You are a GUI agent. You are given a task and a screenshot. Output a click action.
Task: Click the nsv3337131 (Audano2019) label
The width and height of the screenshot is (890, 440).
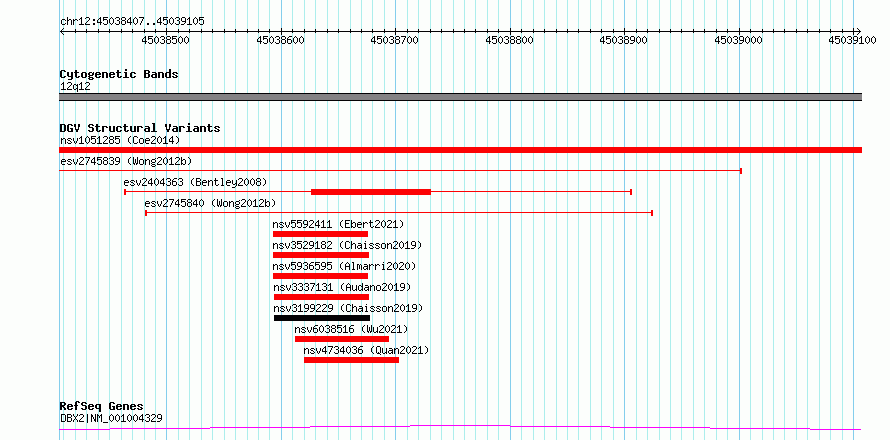[x=342, y=287]
